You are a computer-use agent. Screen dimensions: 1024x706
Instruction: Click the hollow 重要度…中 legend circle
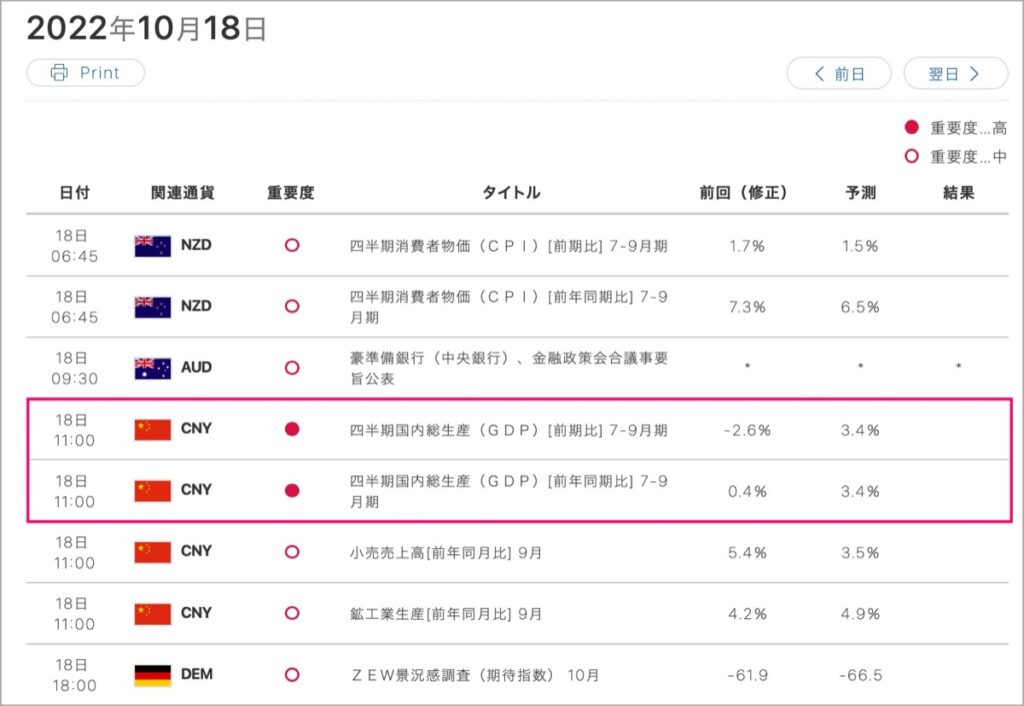912,156
